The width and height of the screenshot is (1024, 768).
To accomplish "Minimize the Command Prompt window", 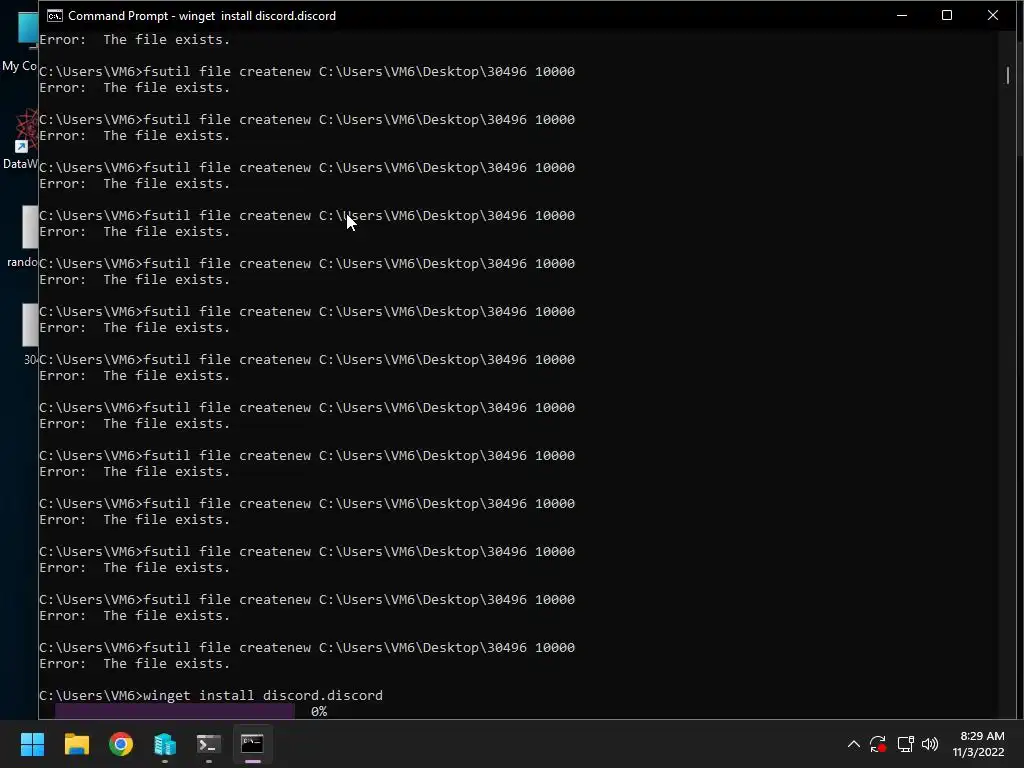I will click(x=902, y=15).
